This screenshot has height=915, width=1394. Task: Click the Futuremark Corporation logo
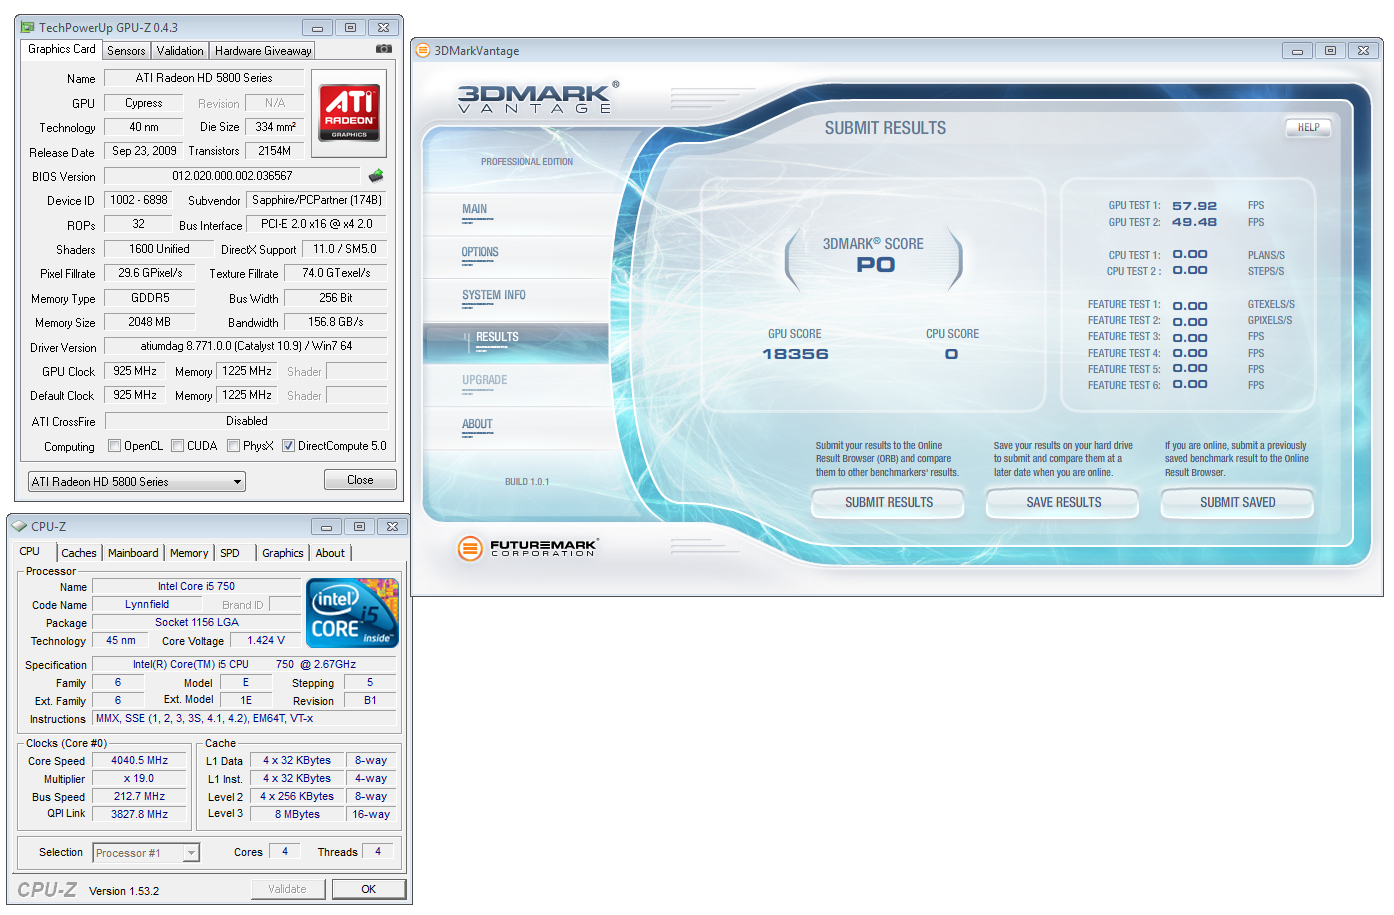pos(527,547)
